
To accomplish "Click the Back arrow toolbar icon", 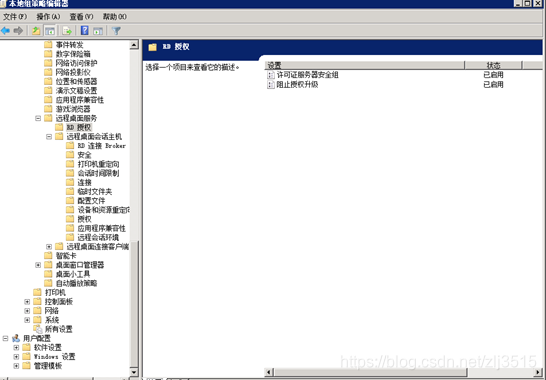I will tap(5, 31).
